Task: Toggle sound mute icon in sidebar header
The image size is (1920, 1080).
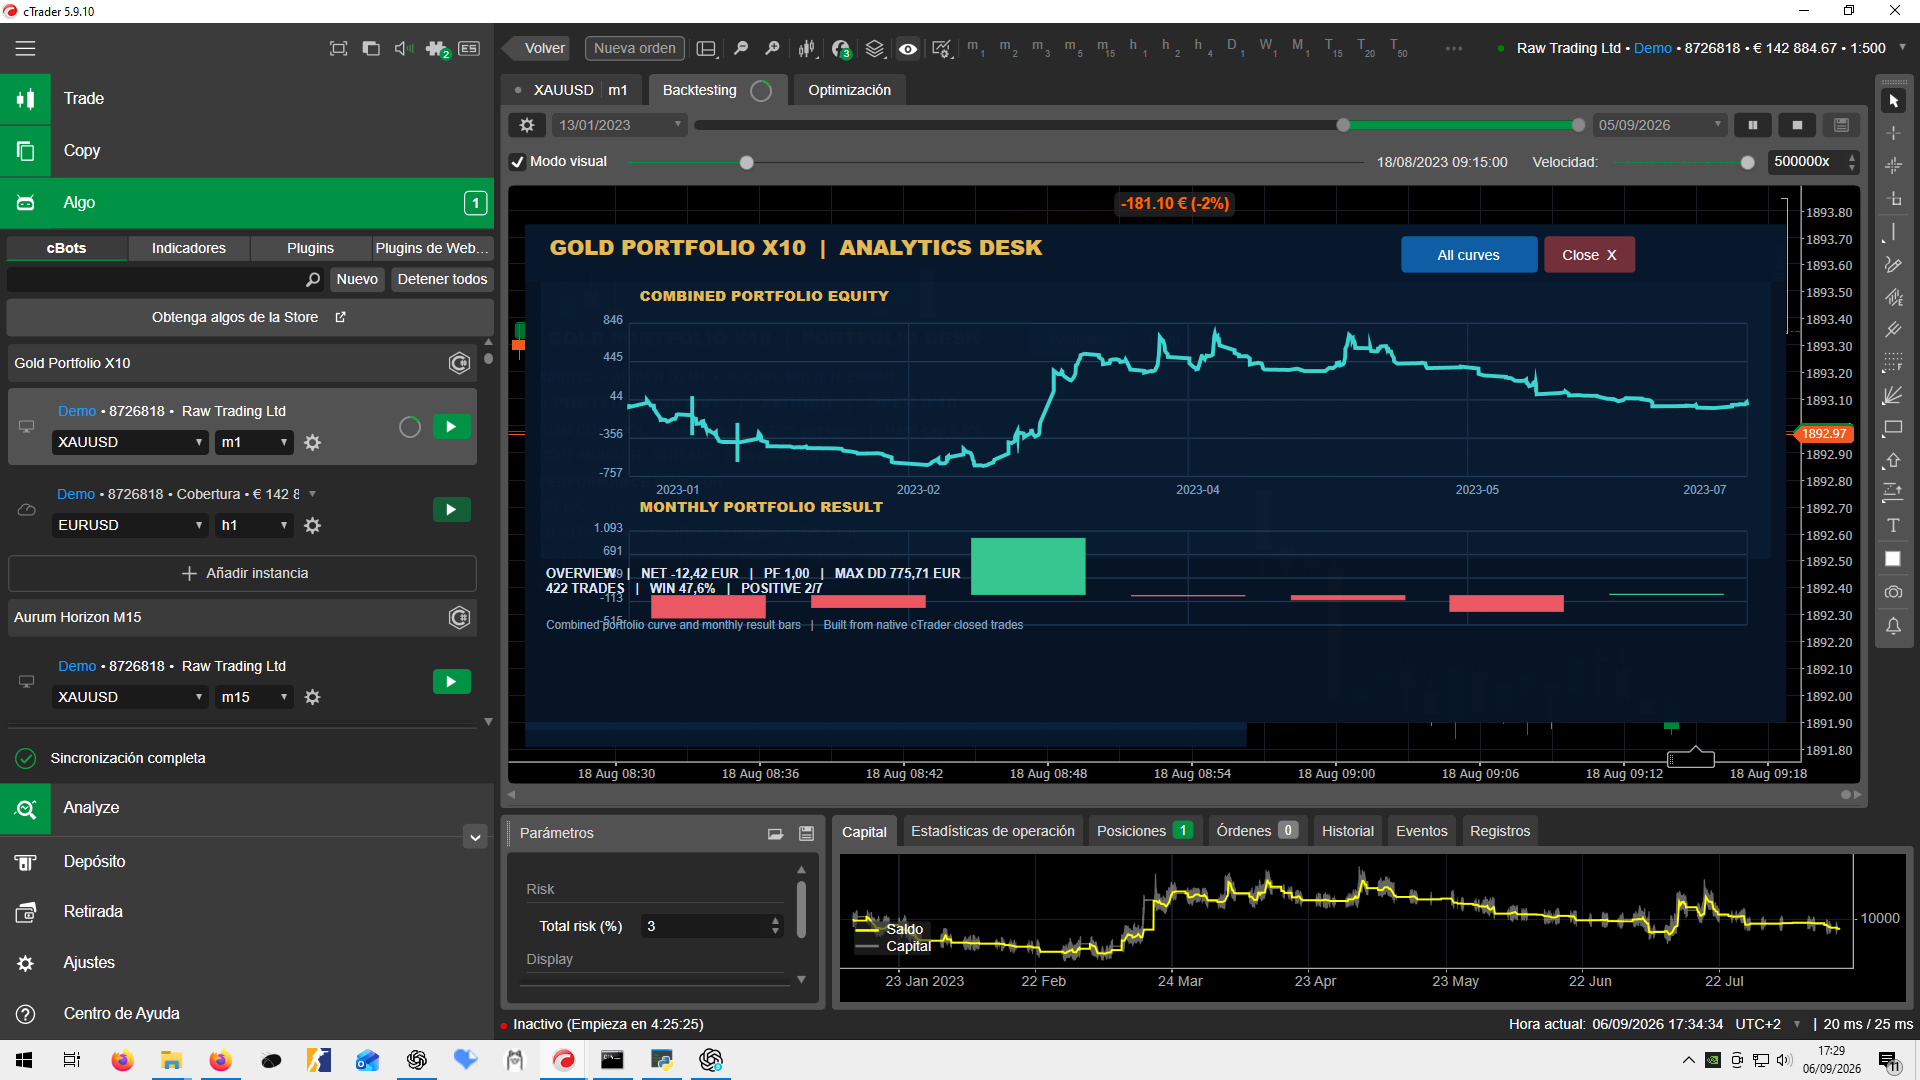Action: pos(404,48)
